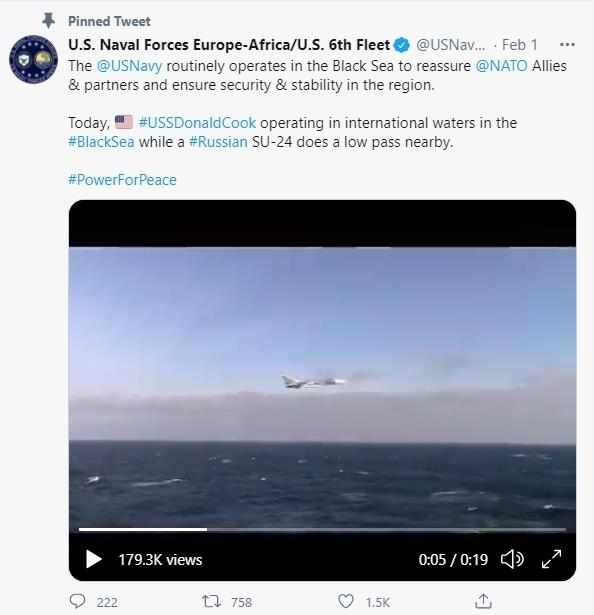Mute the video with the speaker icon
The height and width of the screenshot is (615, 594).
click(x=512, y=559)
